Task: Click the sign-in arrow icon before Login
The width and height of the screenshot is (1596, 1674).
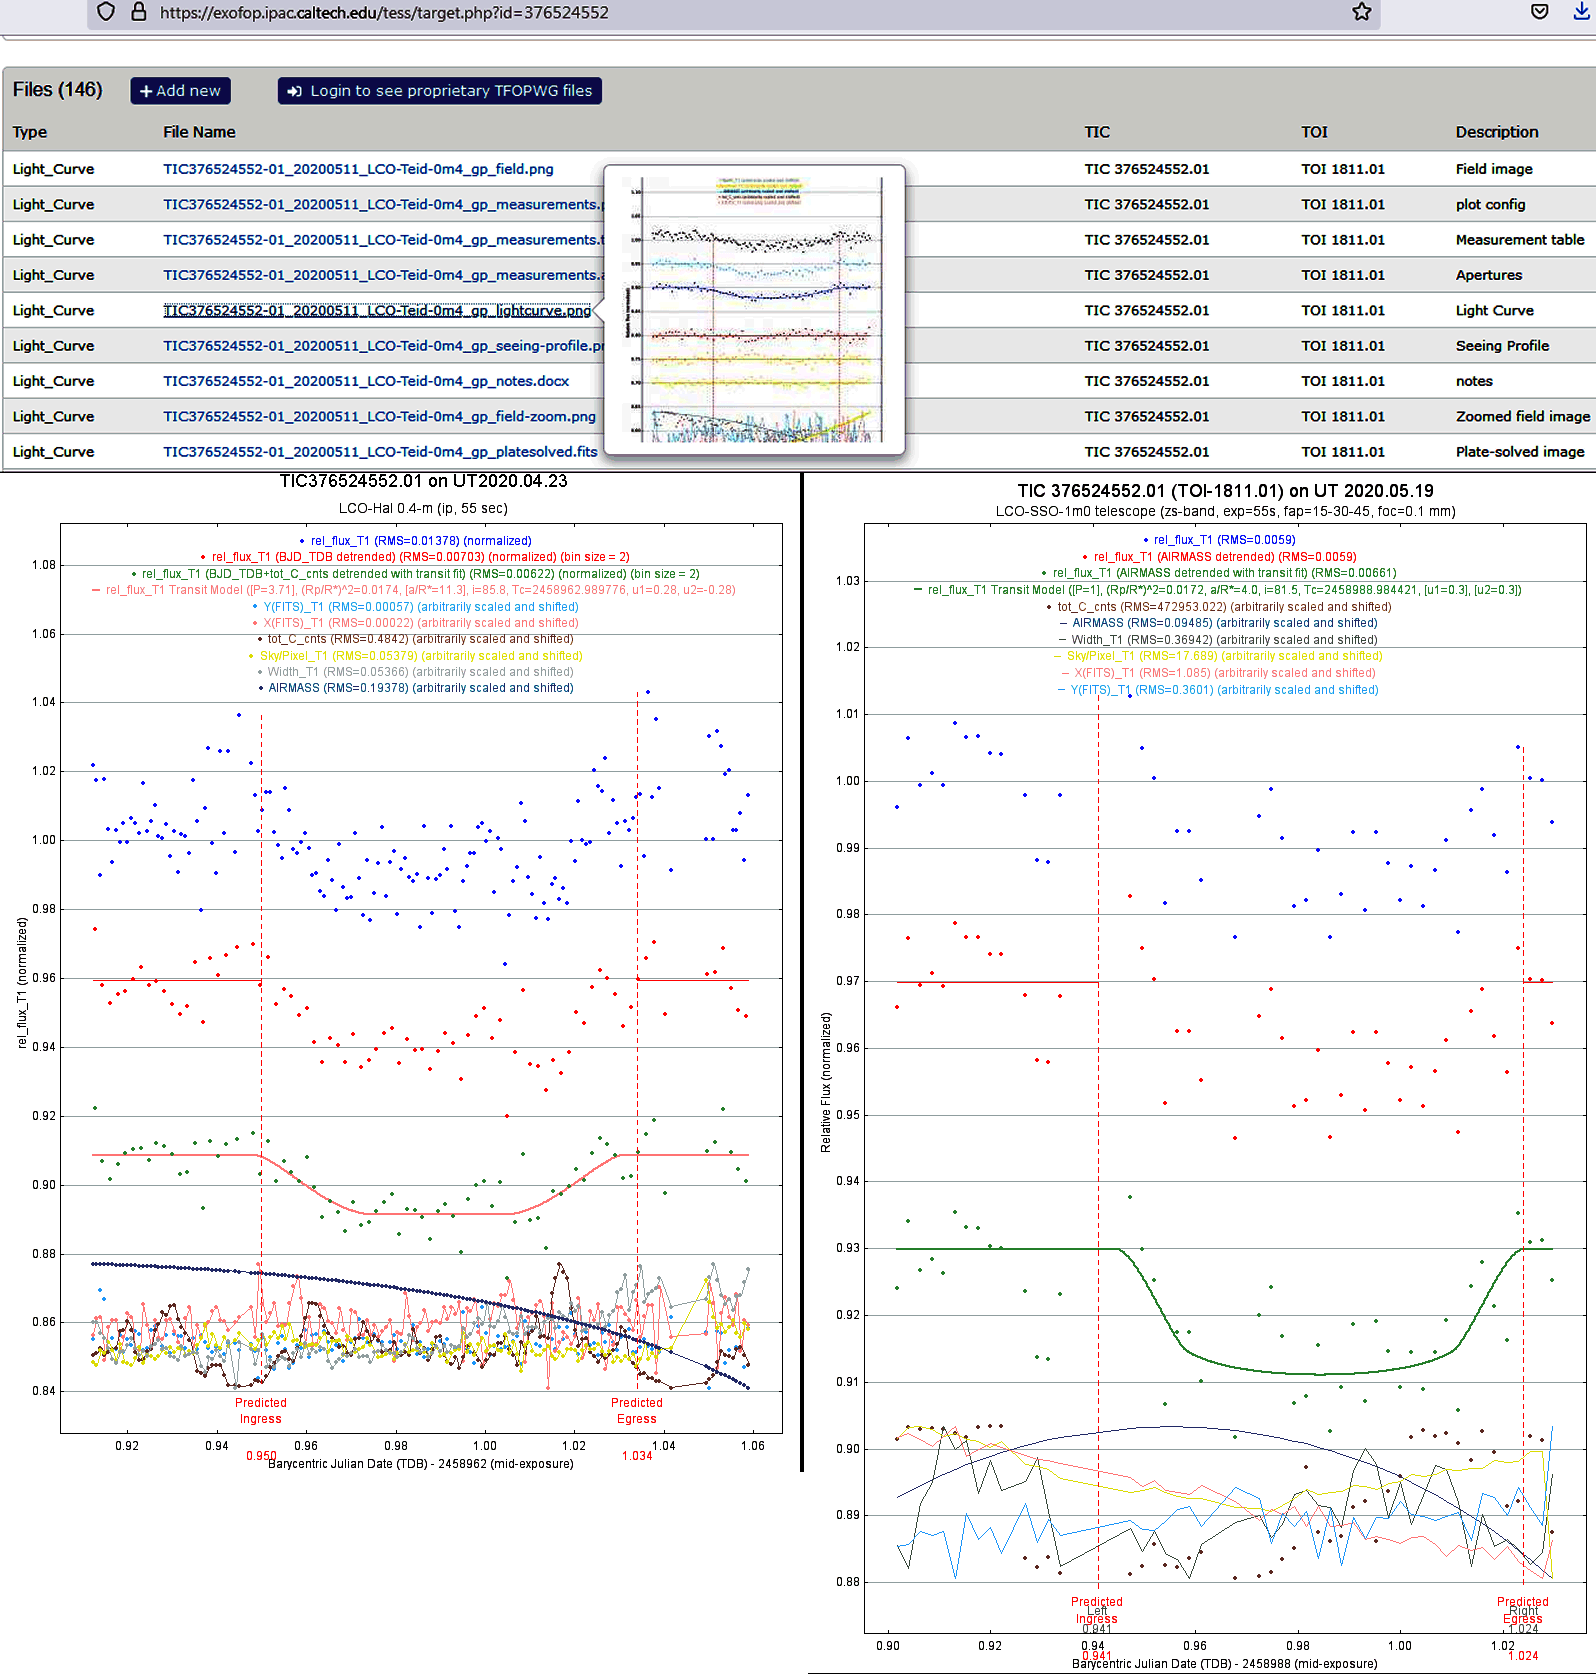Action: coord(294,91)
